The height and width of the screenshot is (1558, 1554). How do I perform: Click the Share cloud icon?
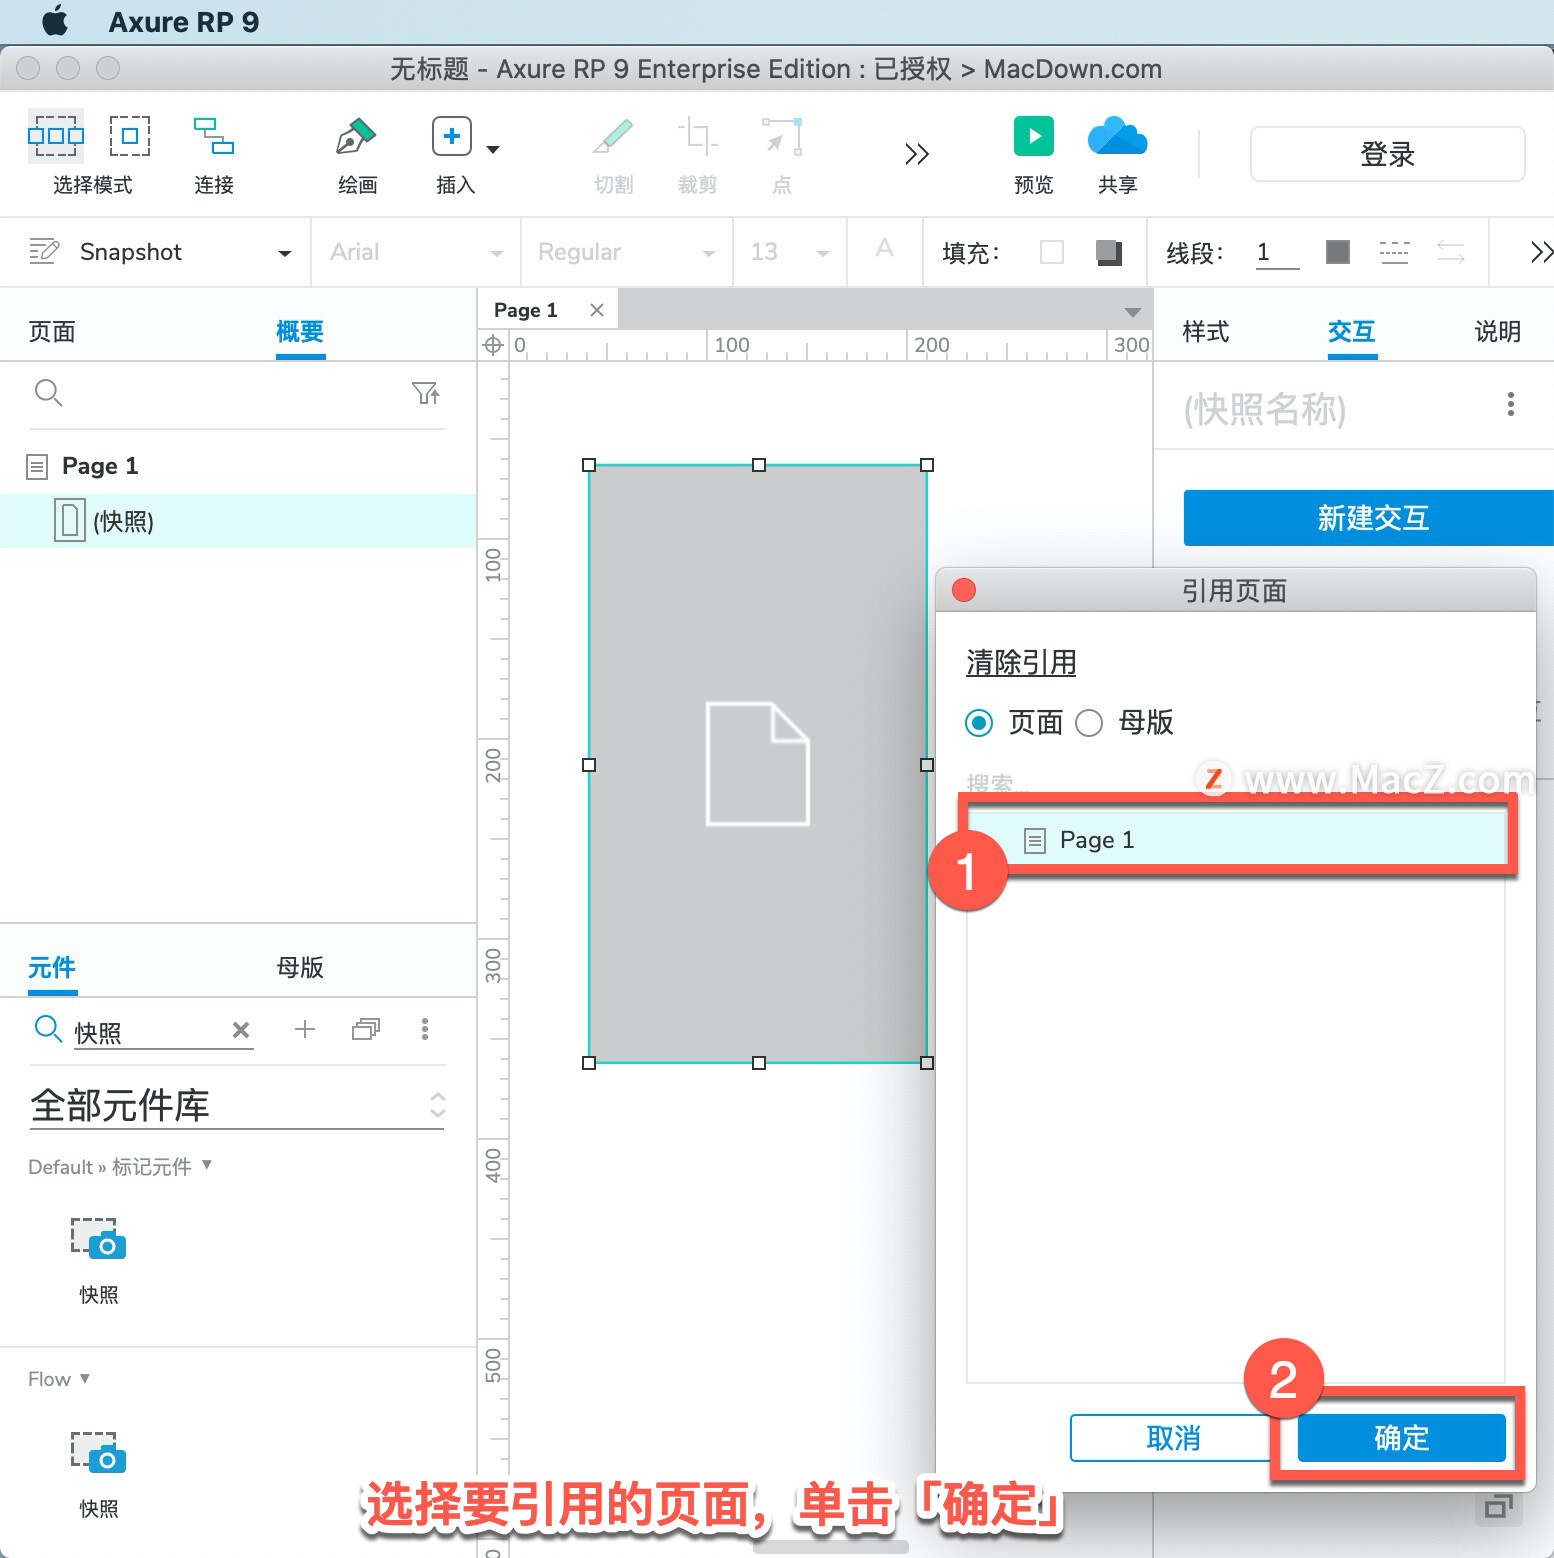click(1117, 136)
